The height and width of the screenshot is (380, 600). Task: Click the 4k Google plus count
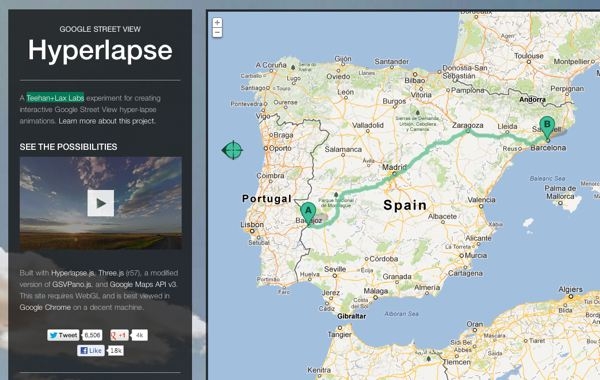click(140, 335)
